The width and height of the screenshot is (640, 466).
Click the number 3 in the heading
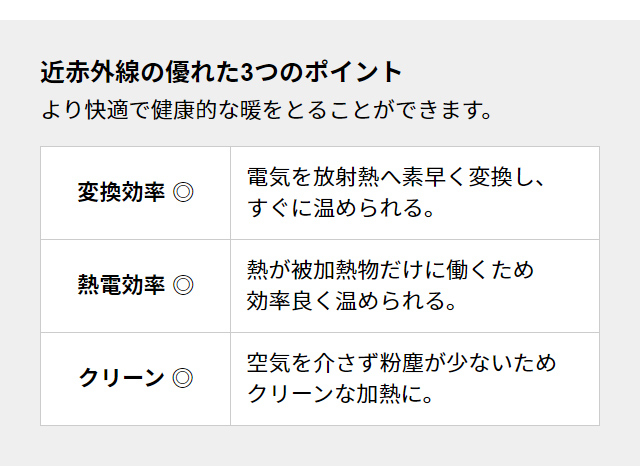(247, 73)
